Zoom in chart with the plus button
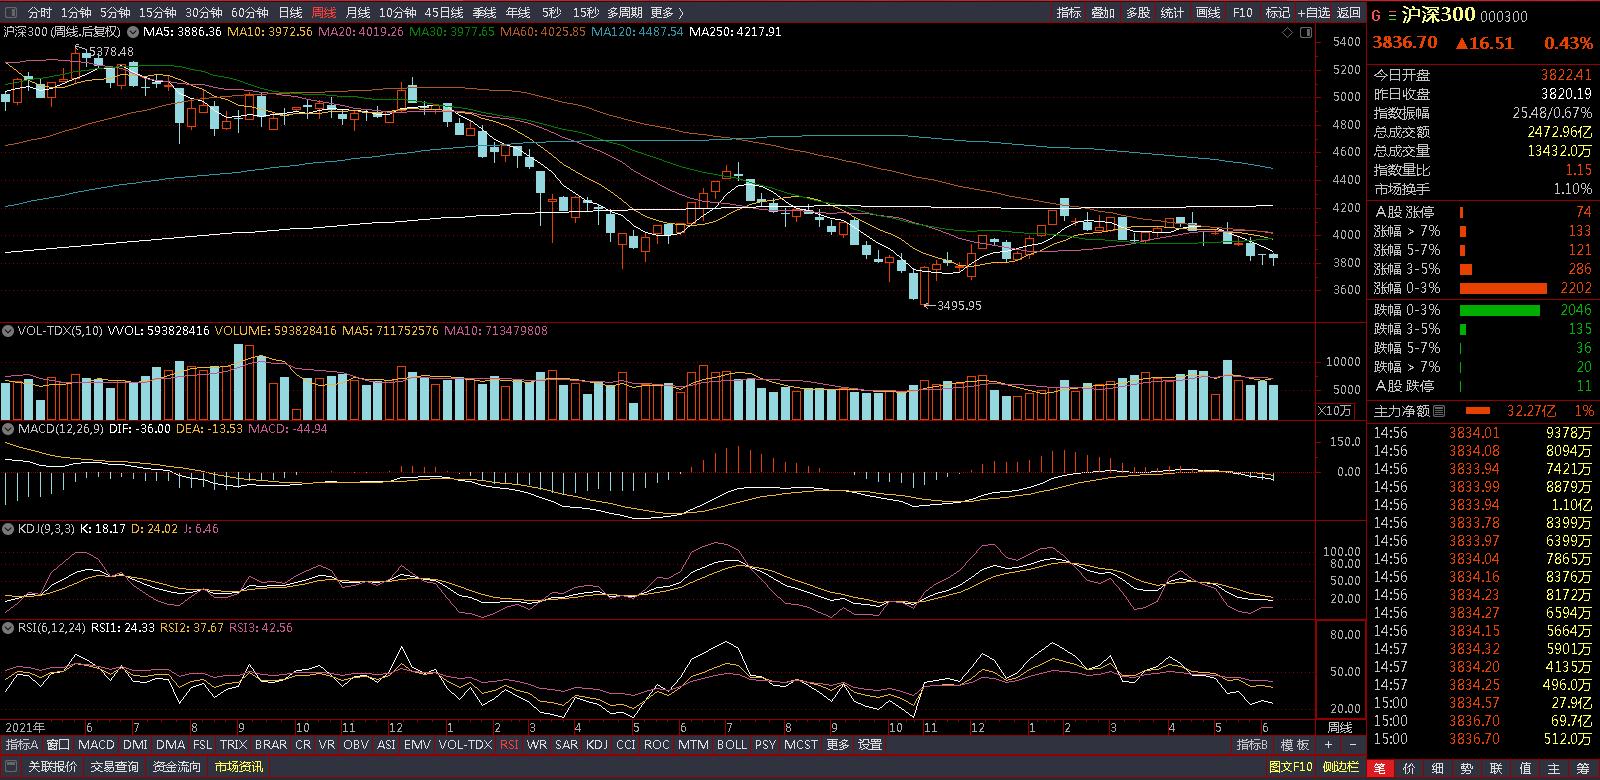 1328,745
